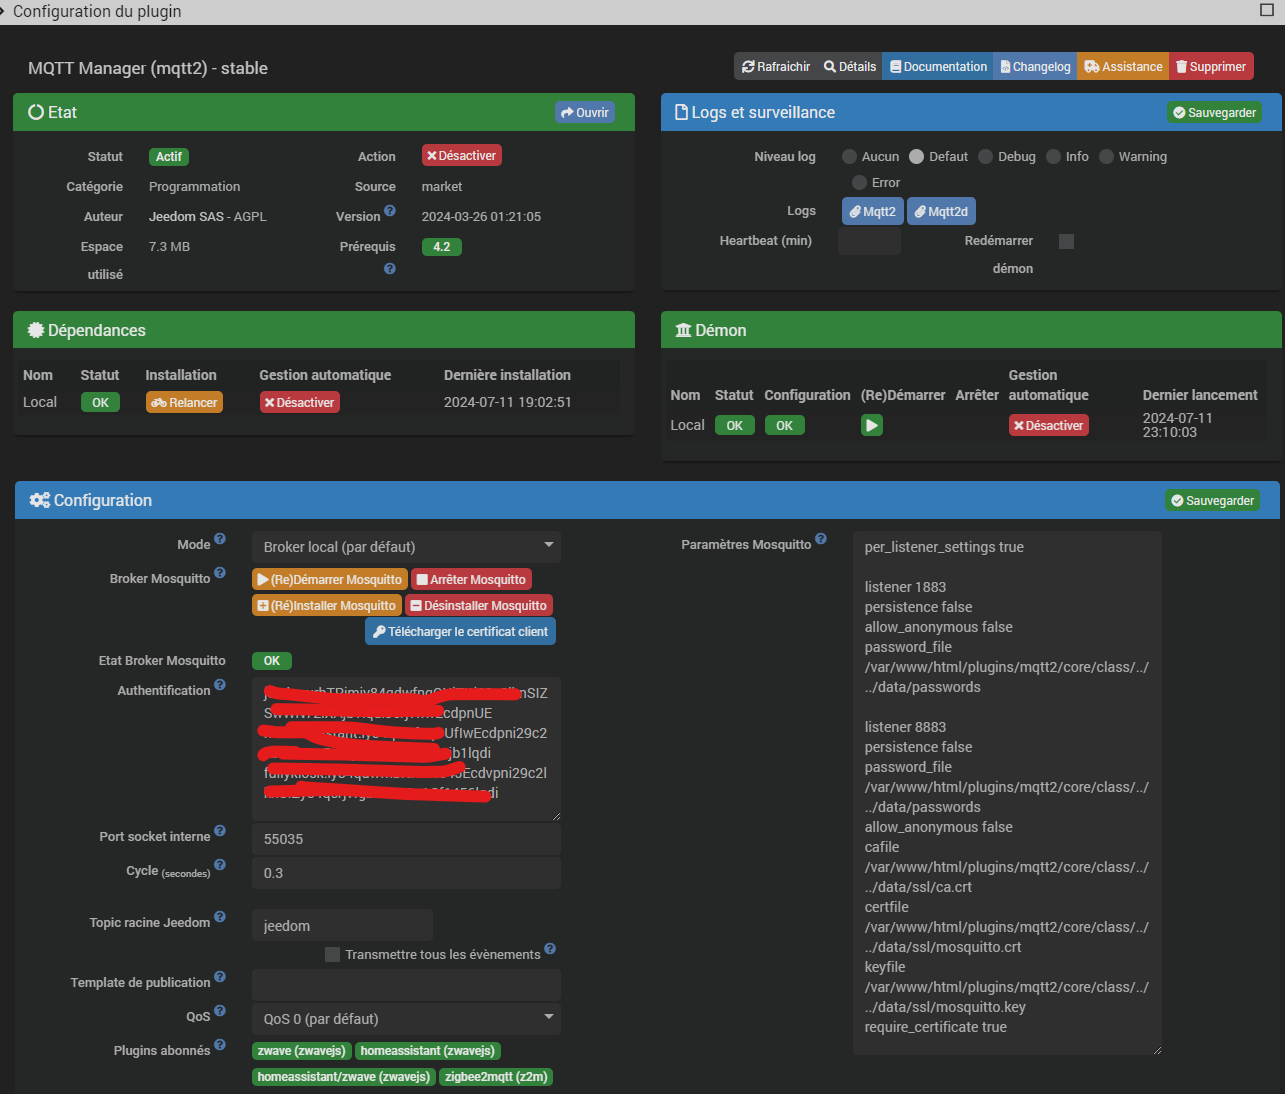Click the help icon beside Authentification
1285x1094 pixels.
(x=220, y=685)
